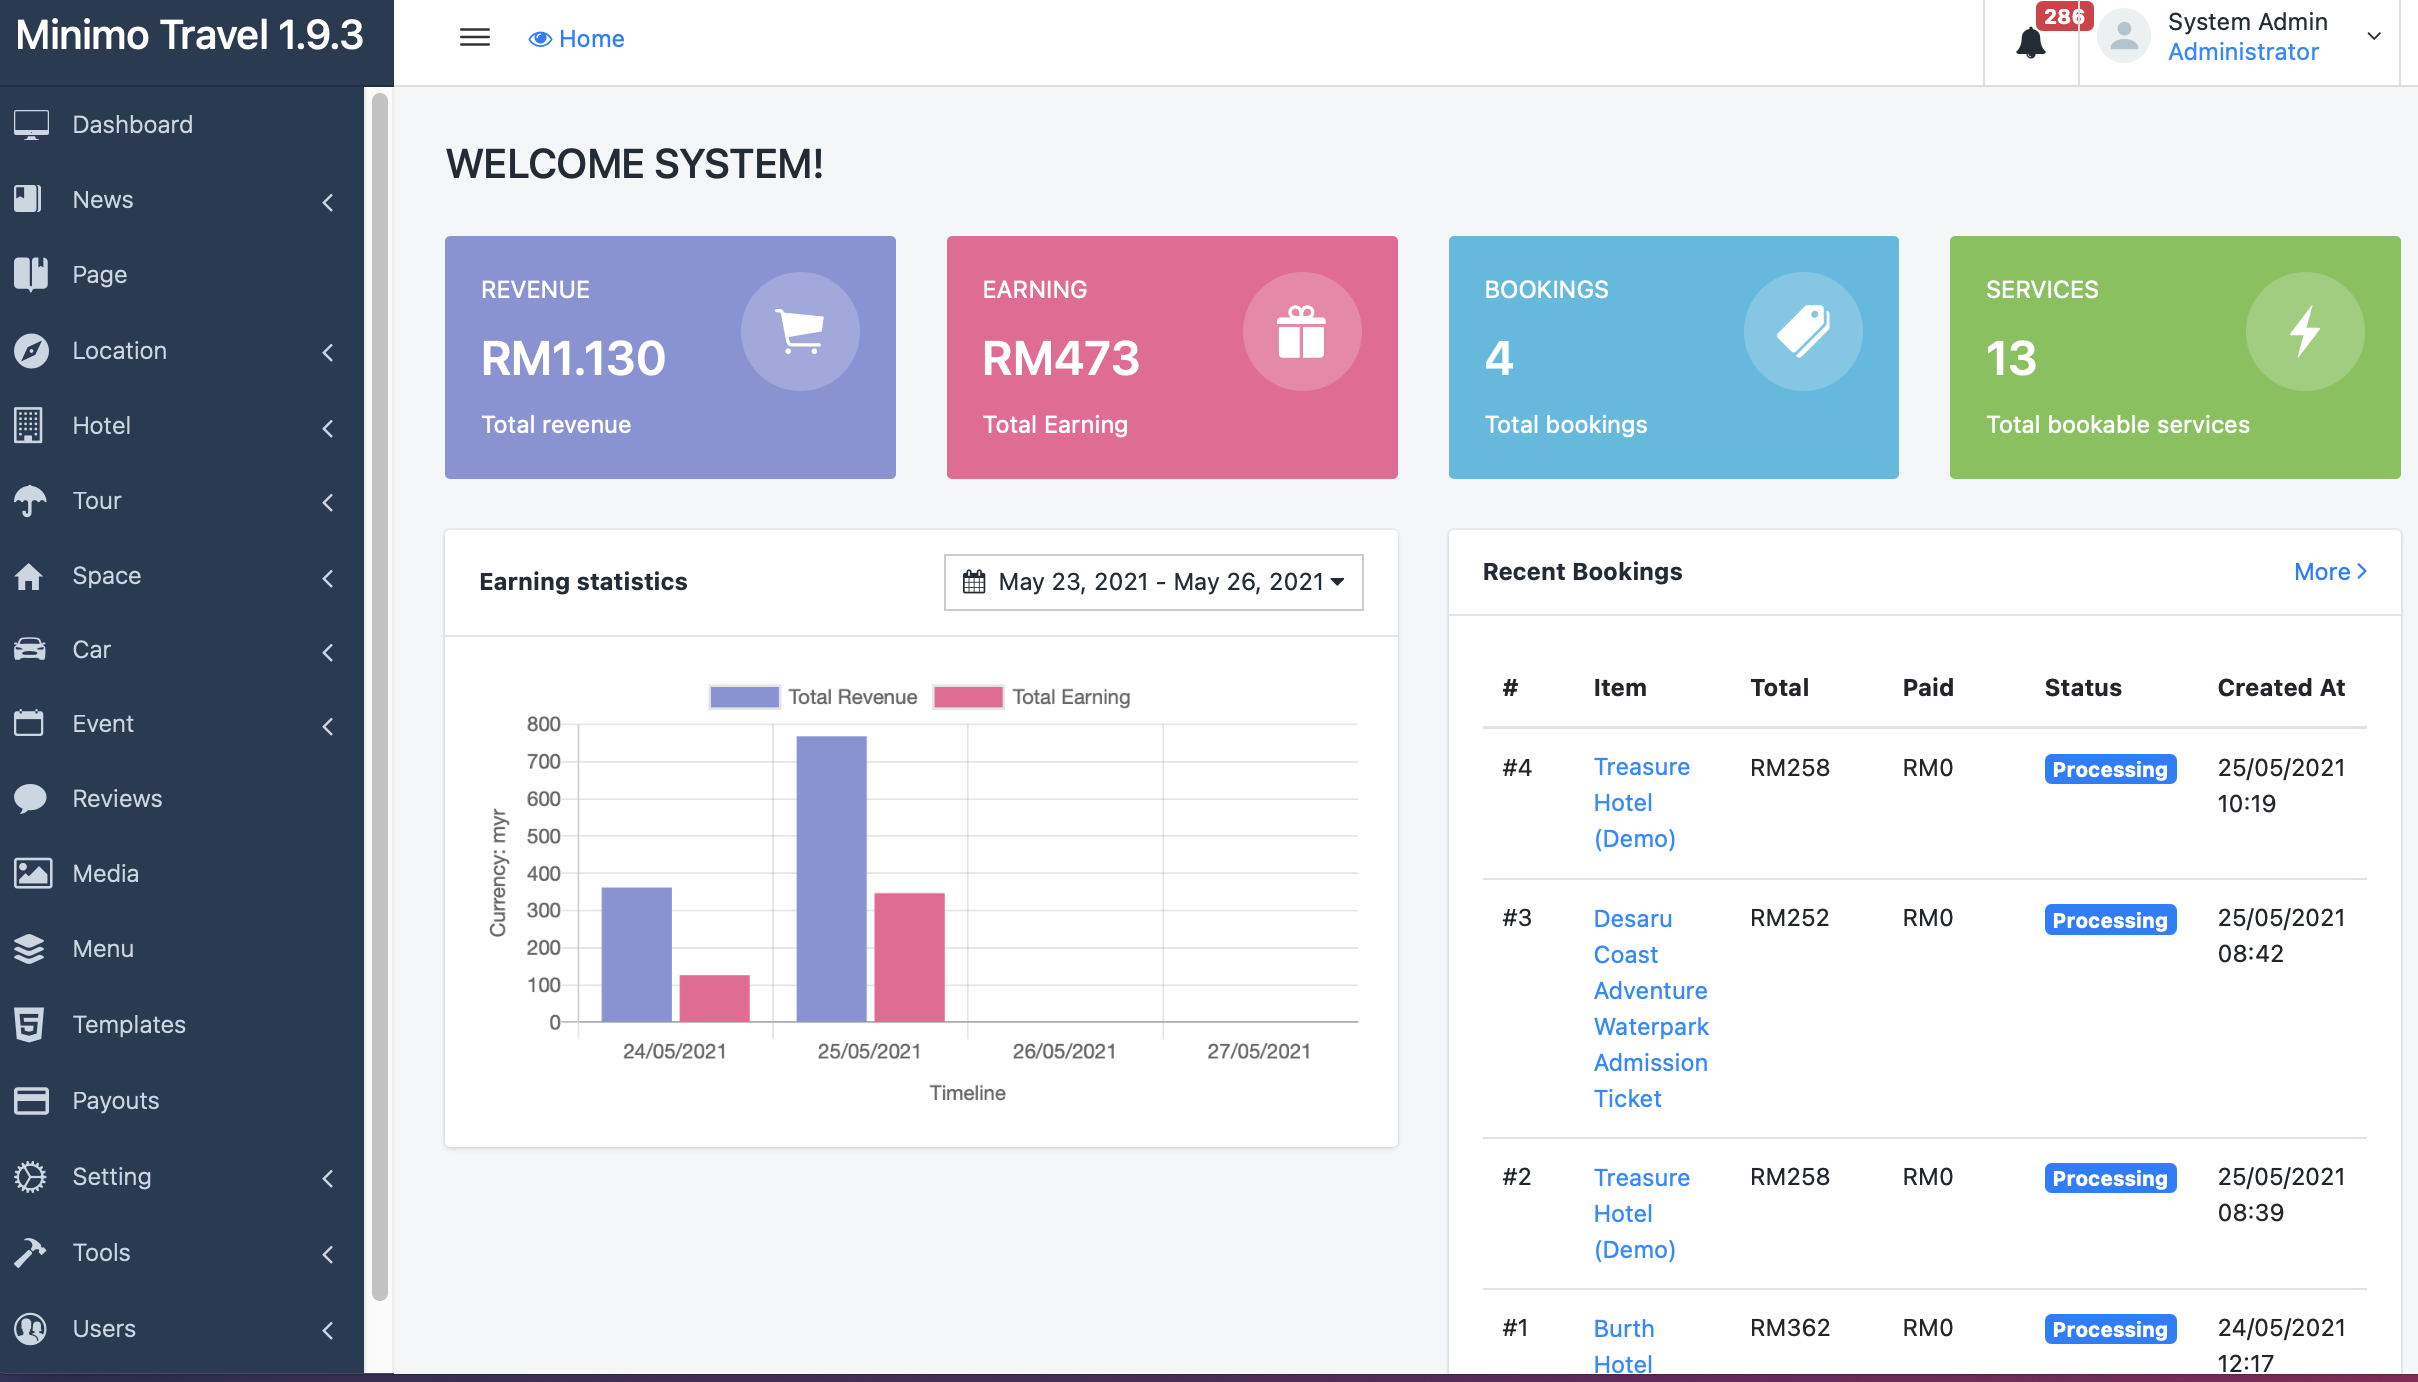Toggle sidebar with hamburger menu icon

pyautogui.click(x=474, y=38)
